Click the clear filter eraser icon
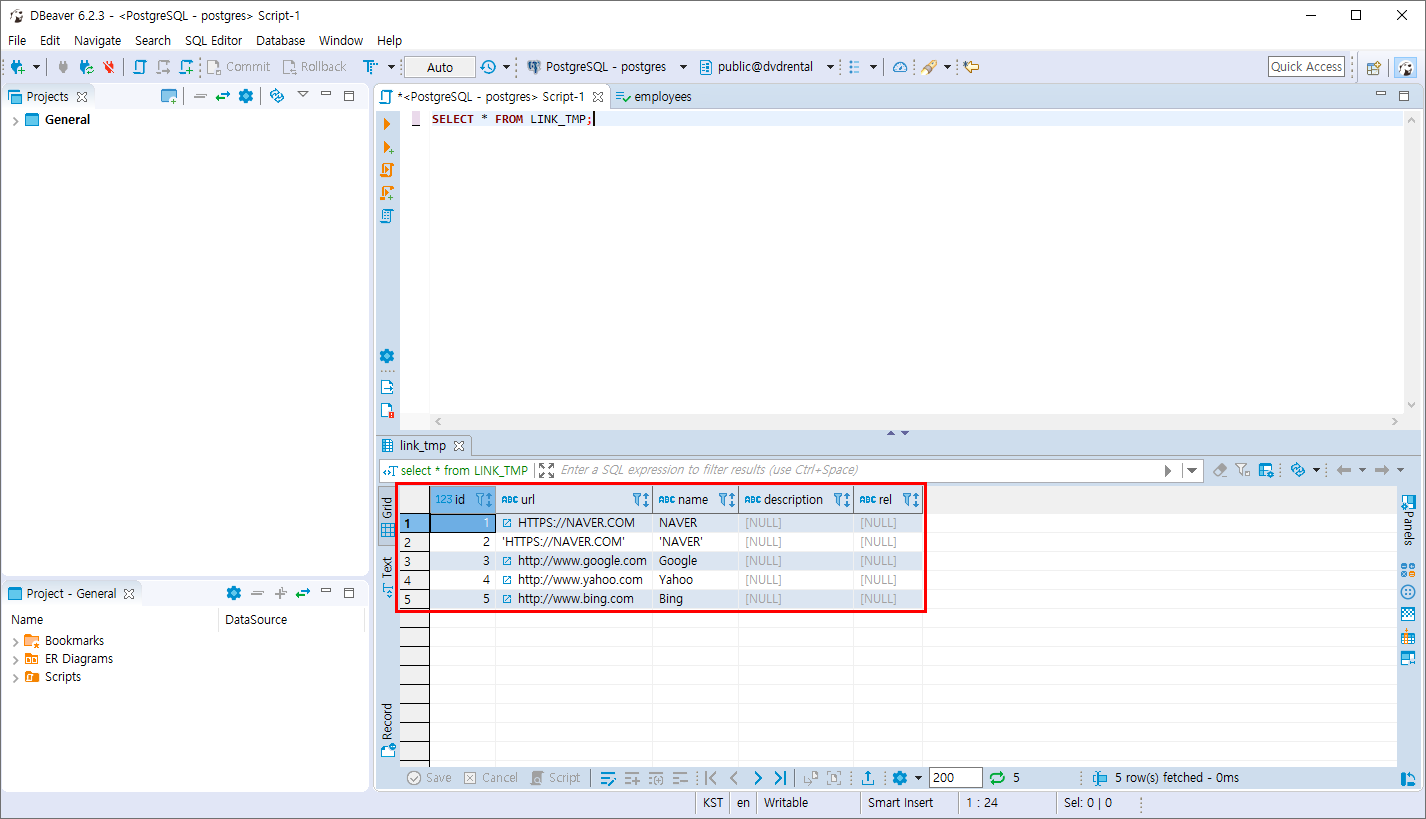The height and width of the screenshot is (819, 1426). pos(1220,470)
